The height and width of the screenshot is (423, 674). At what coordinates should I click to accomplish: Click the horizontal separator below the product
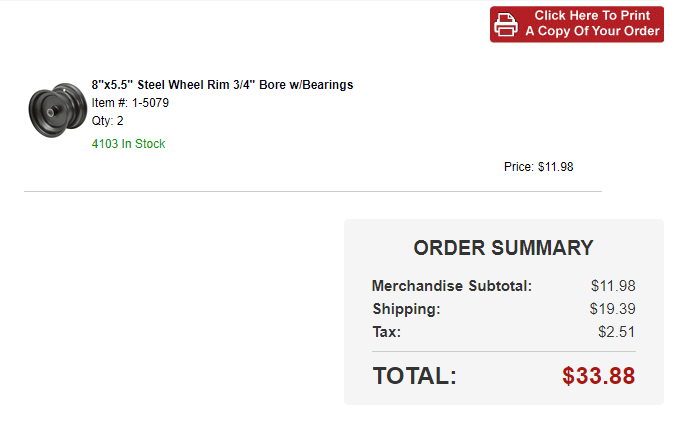click(x=312, y=191)
